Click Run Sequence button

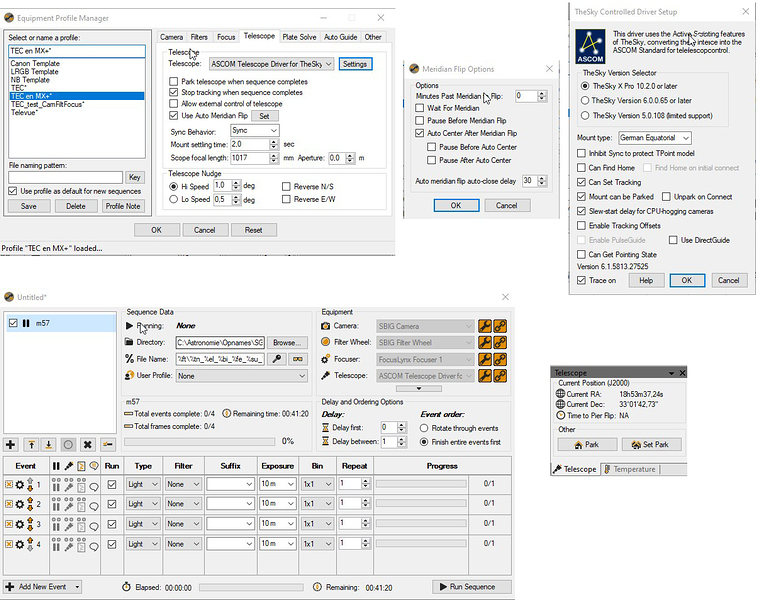[472, 587]
